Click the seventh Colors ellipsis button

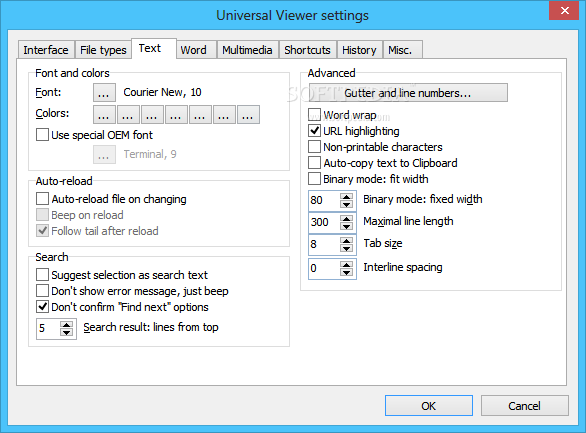248,114
